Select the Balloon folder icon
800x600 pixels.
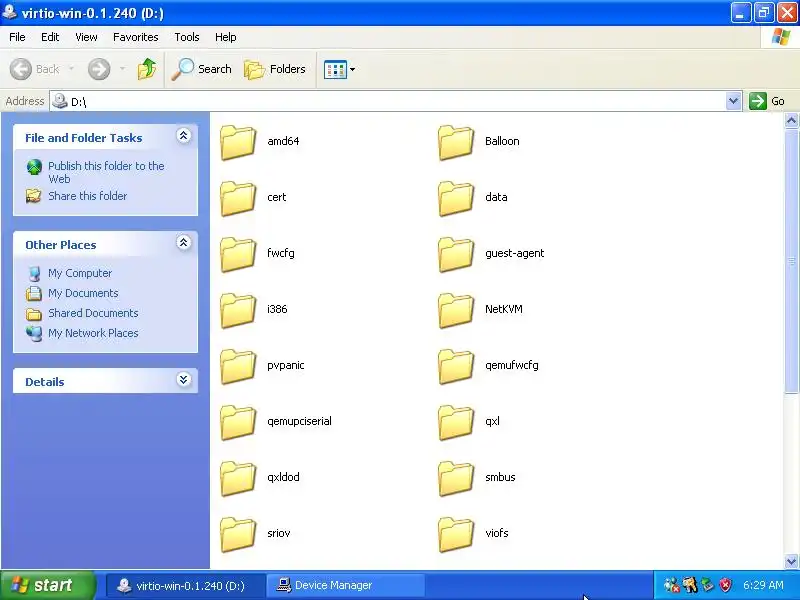click(x=456, y=142)
